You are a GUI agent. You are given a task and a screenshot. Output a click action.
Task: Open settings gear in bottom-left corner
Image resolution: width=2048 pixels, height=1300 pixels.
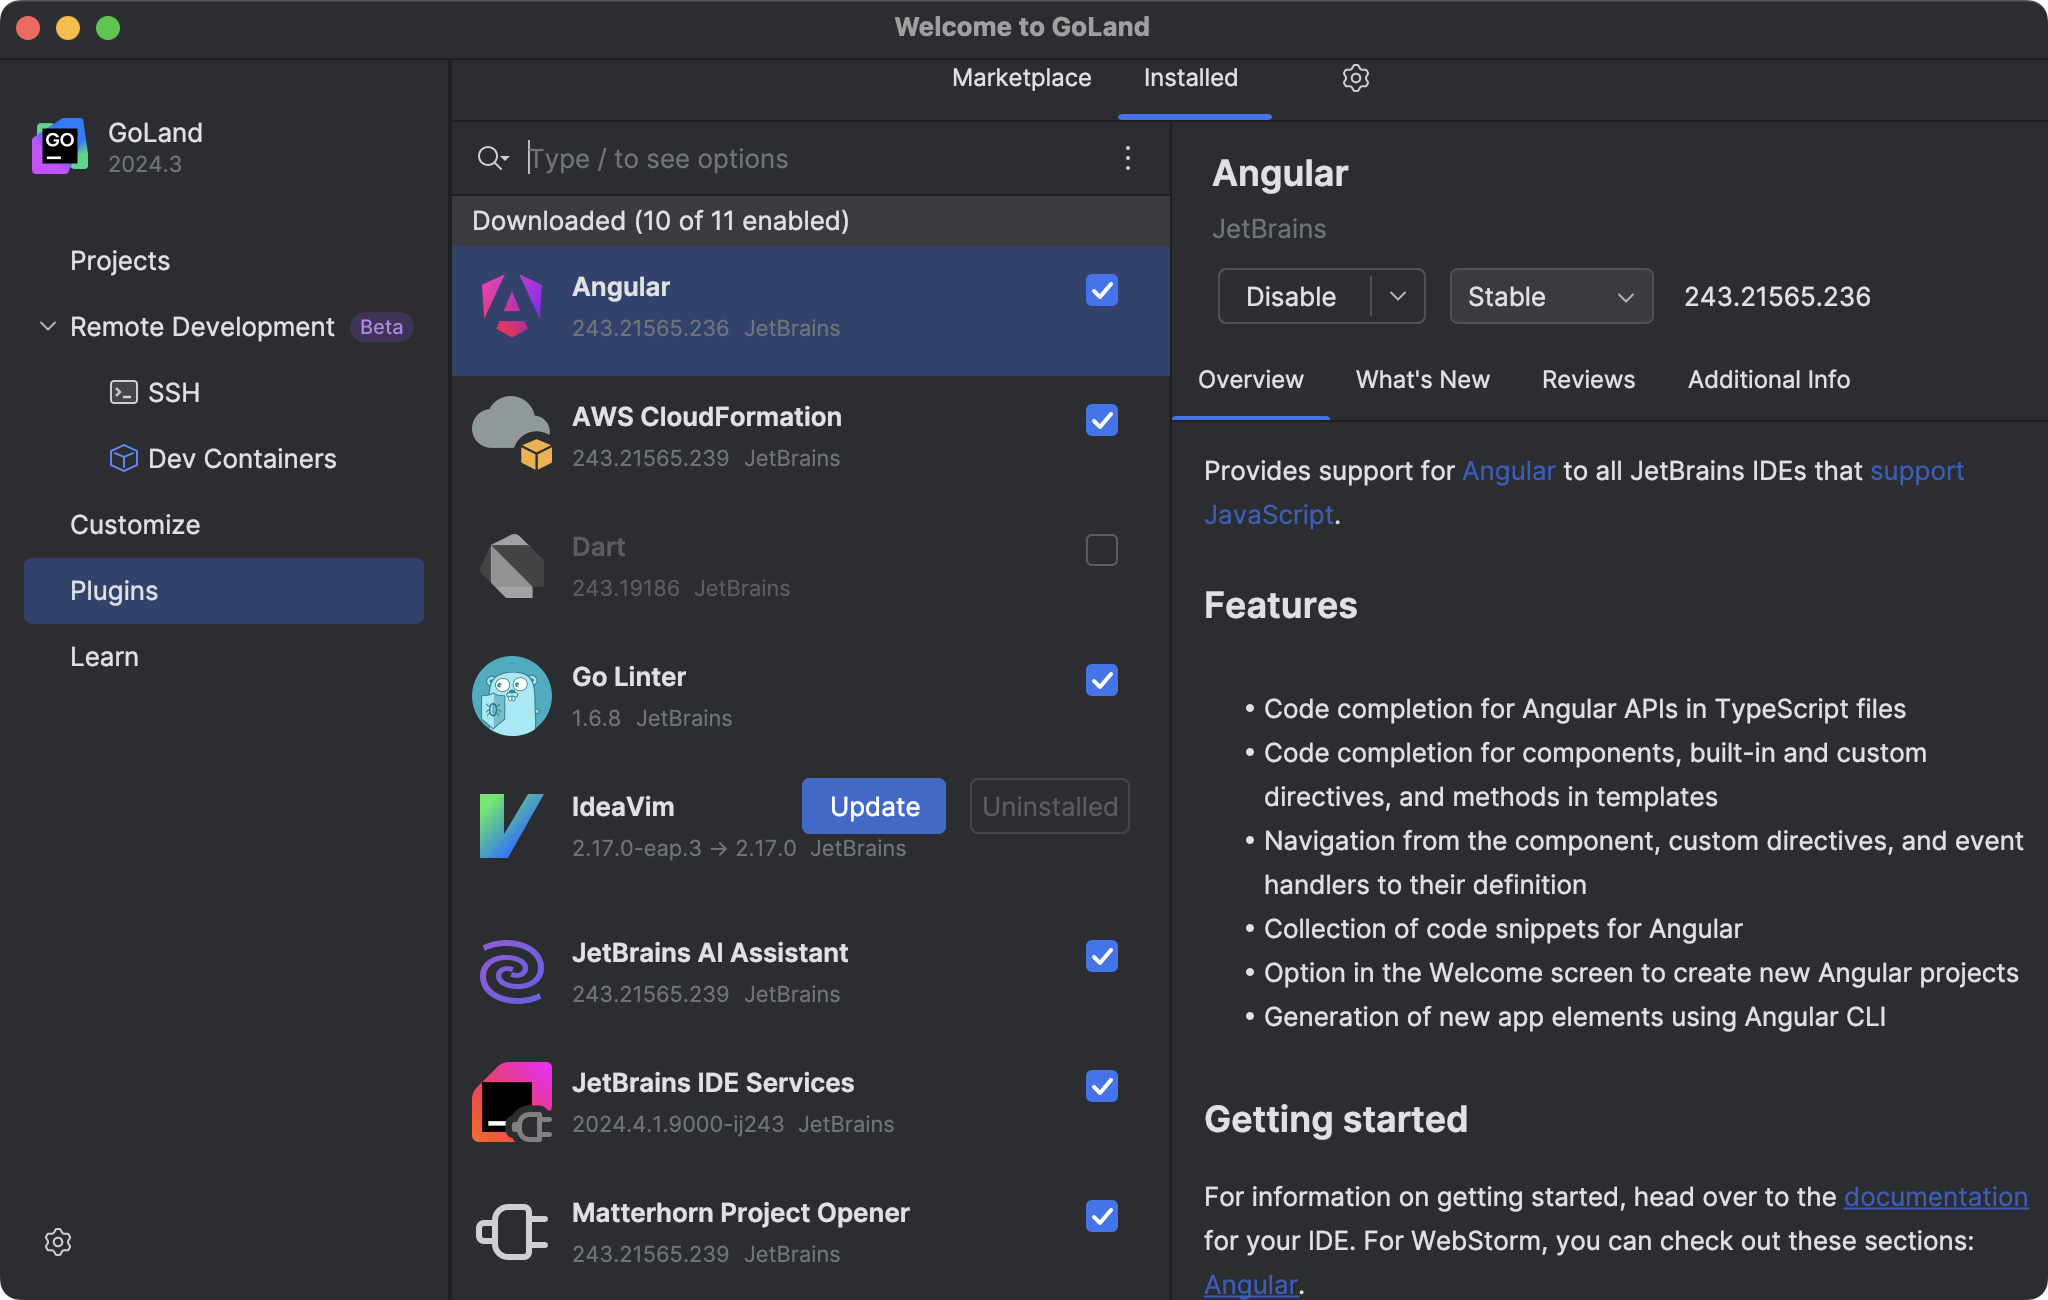coord(58,1242)
